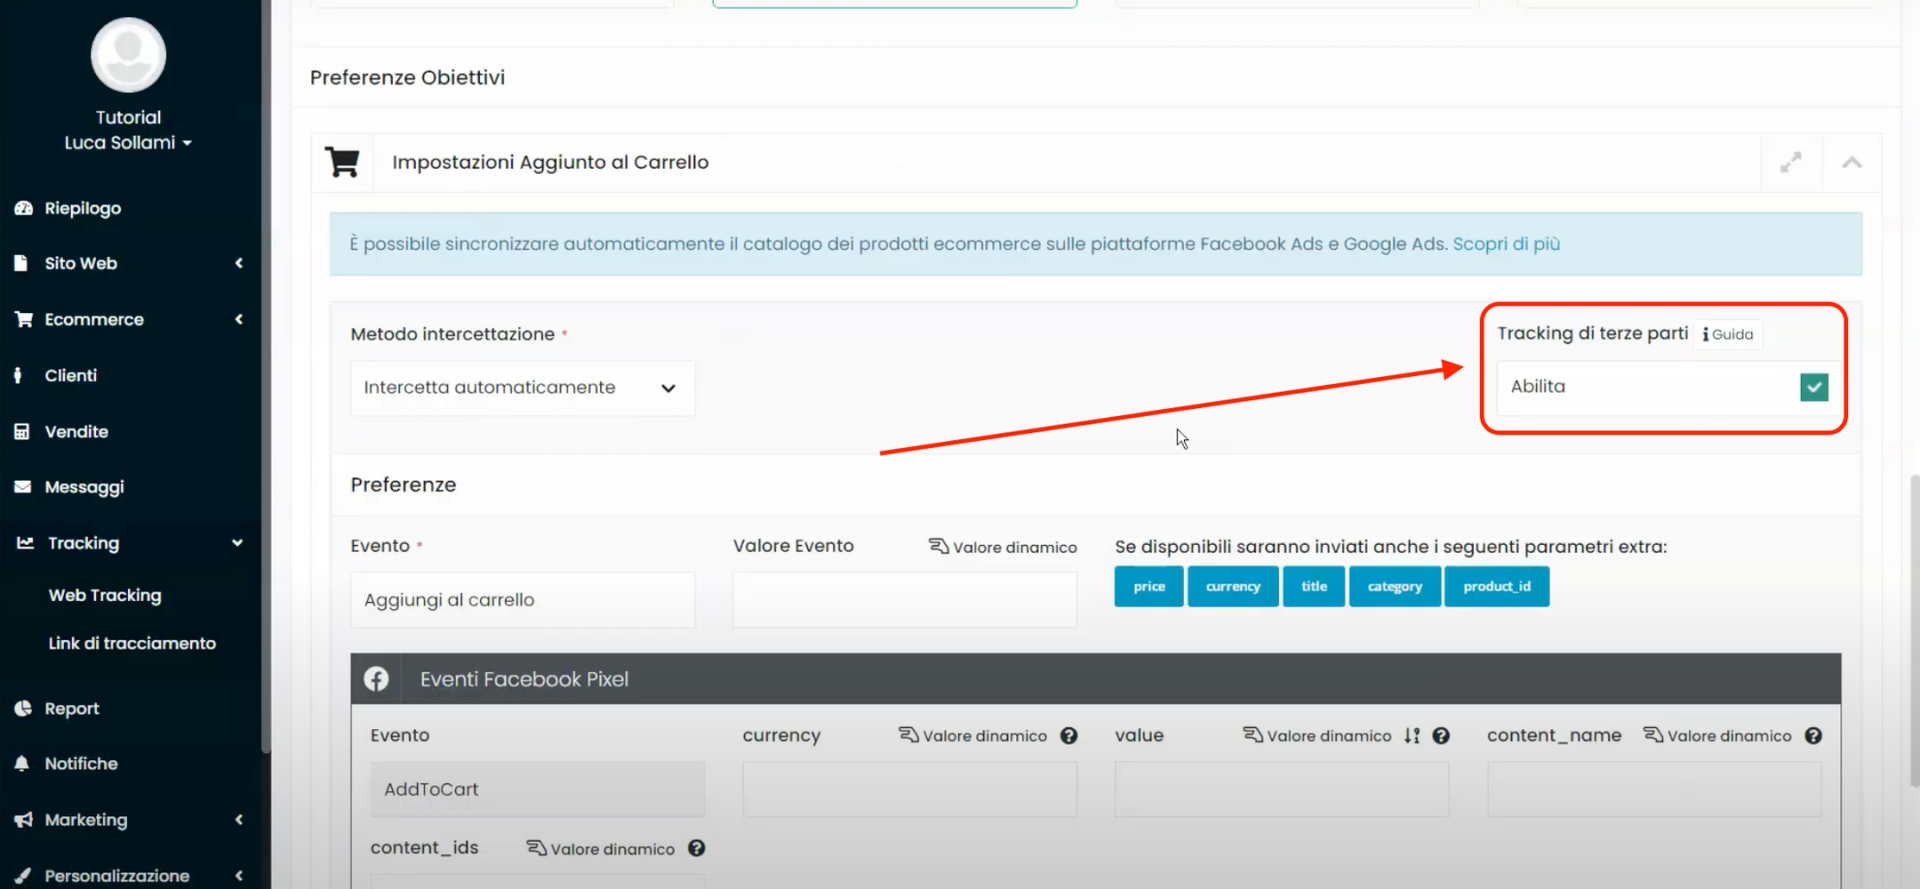Select the Tracking sidebar menu item
The width and height of the screenshot is (1920, 889).
click(x=83, y=543)
